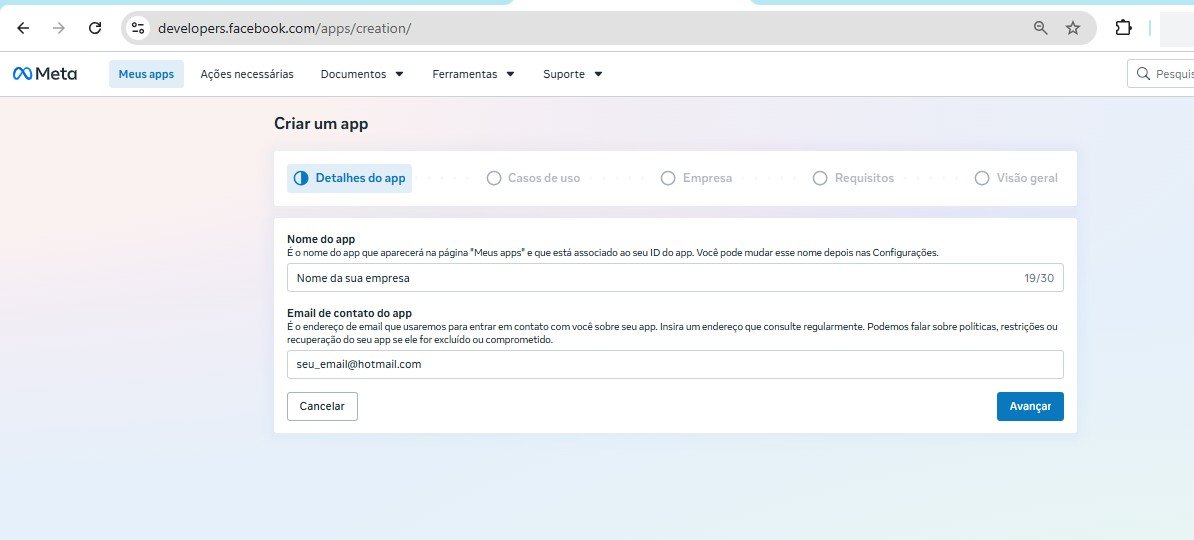Open the browser extensions puzzle icon
Image resolution: width=1194 pixels, height=540 pixels.
point(1123,28)
